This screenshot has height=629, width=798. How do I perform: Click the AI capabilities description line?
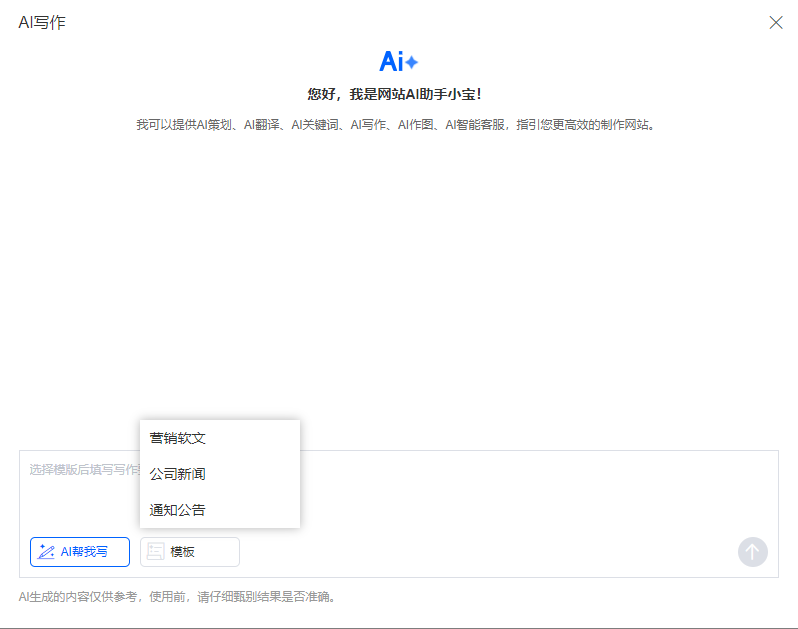(396, 125)
